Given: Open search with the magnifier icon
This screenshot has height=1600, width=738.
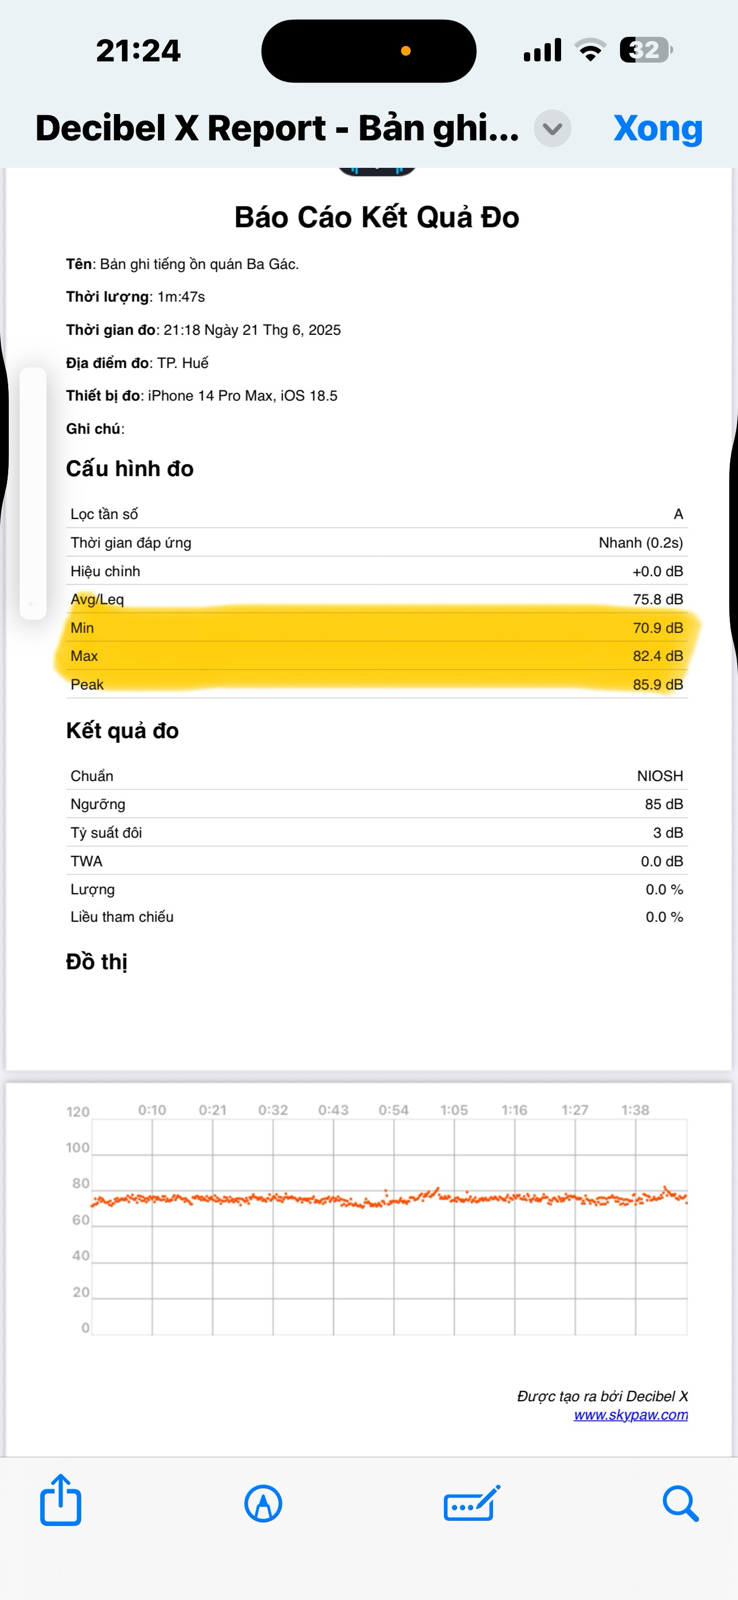Looking at the screenshot, I should click(x=680, y=1503).
